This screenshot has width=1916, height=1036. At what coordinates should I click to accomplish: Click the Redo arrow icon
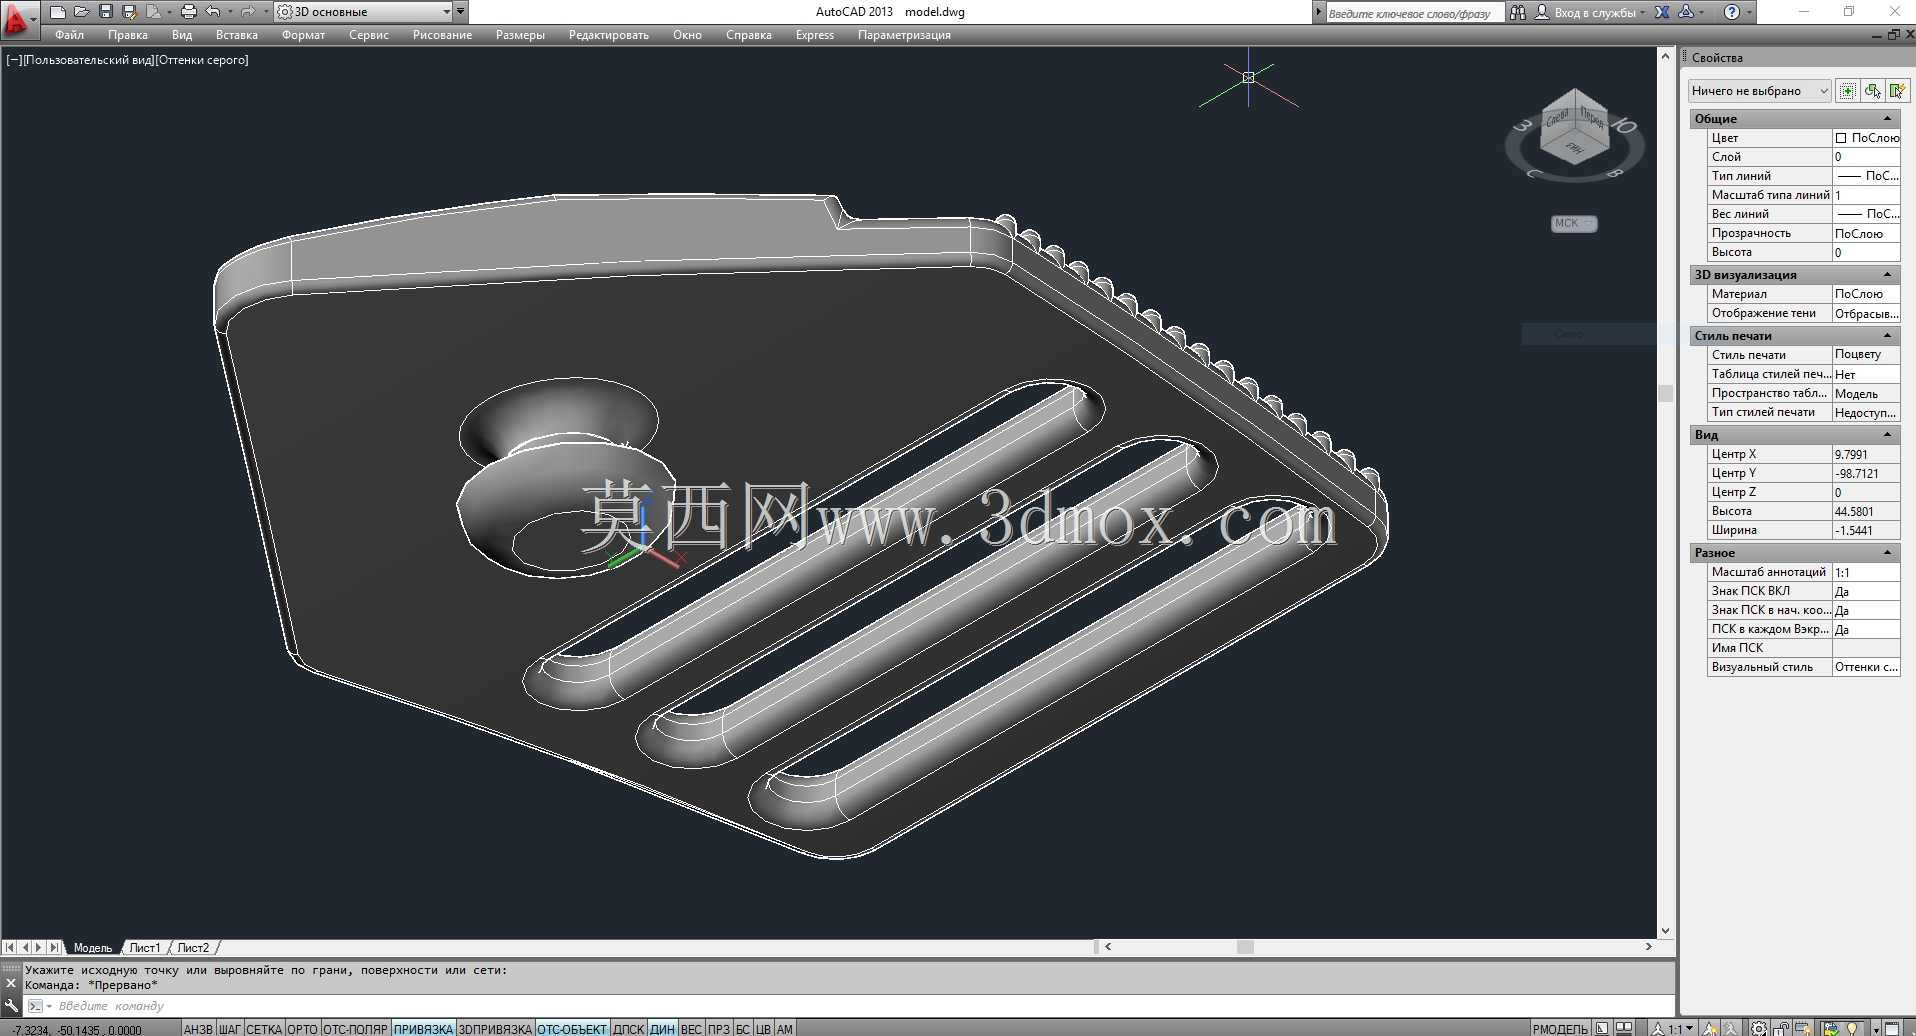[x=247, y=12]
